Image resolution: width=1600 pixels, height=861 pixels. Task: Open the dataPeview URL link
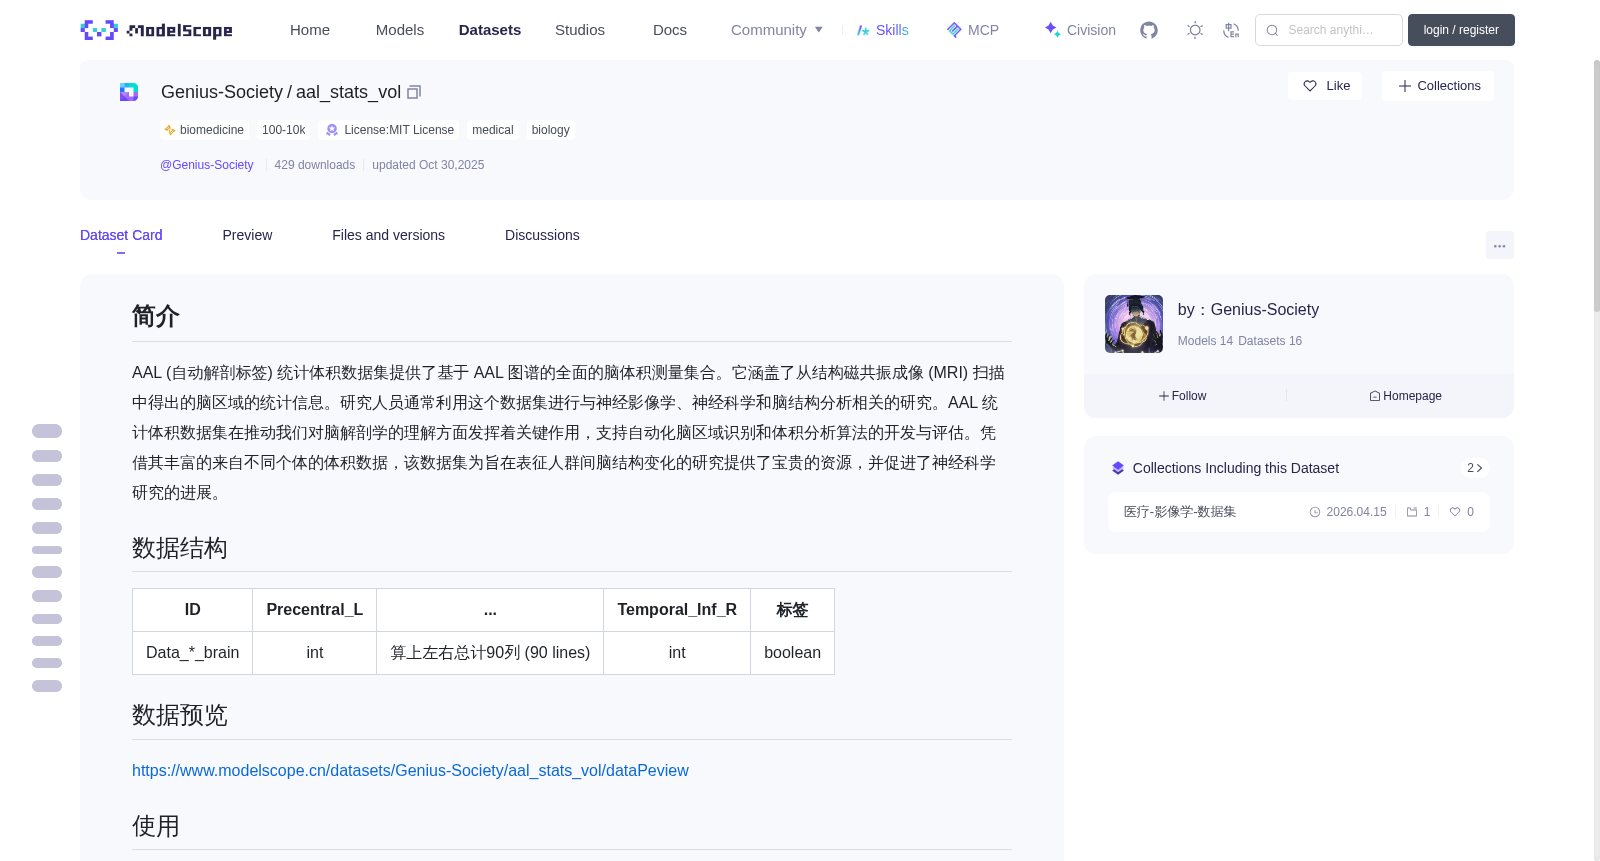[x=410, y=770]
